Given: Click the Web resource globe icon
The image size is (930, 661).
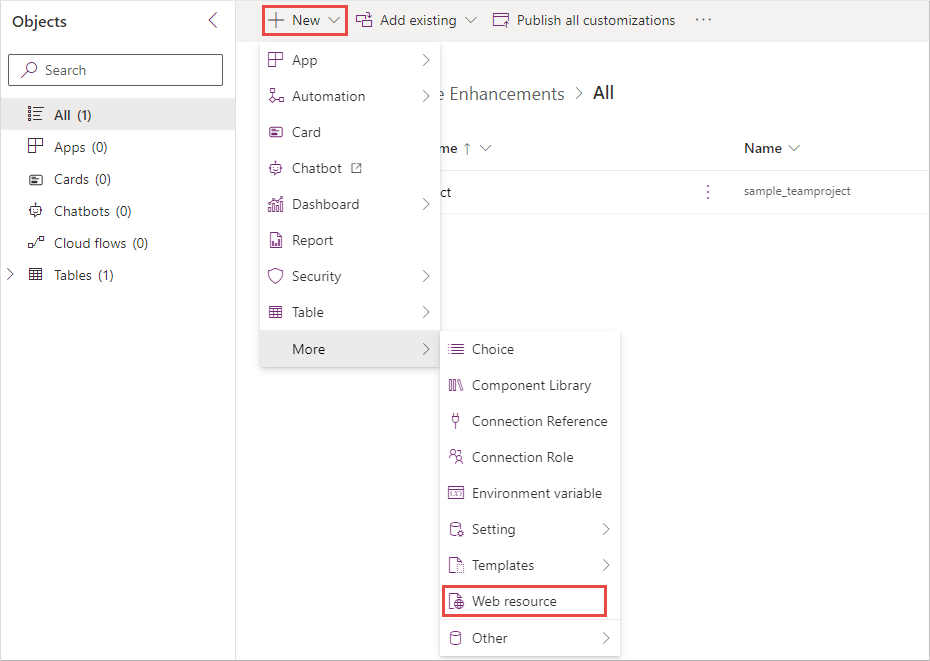Looking at the screenshot, I should (456, 601).
